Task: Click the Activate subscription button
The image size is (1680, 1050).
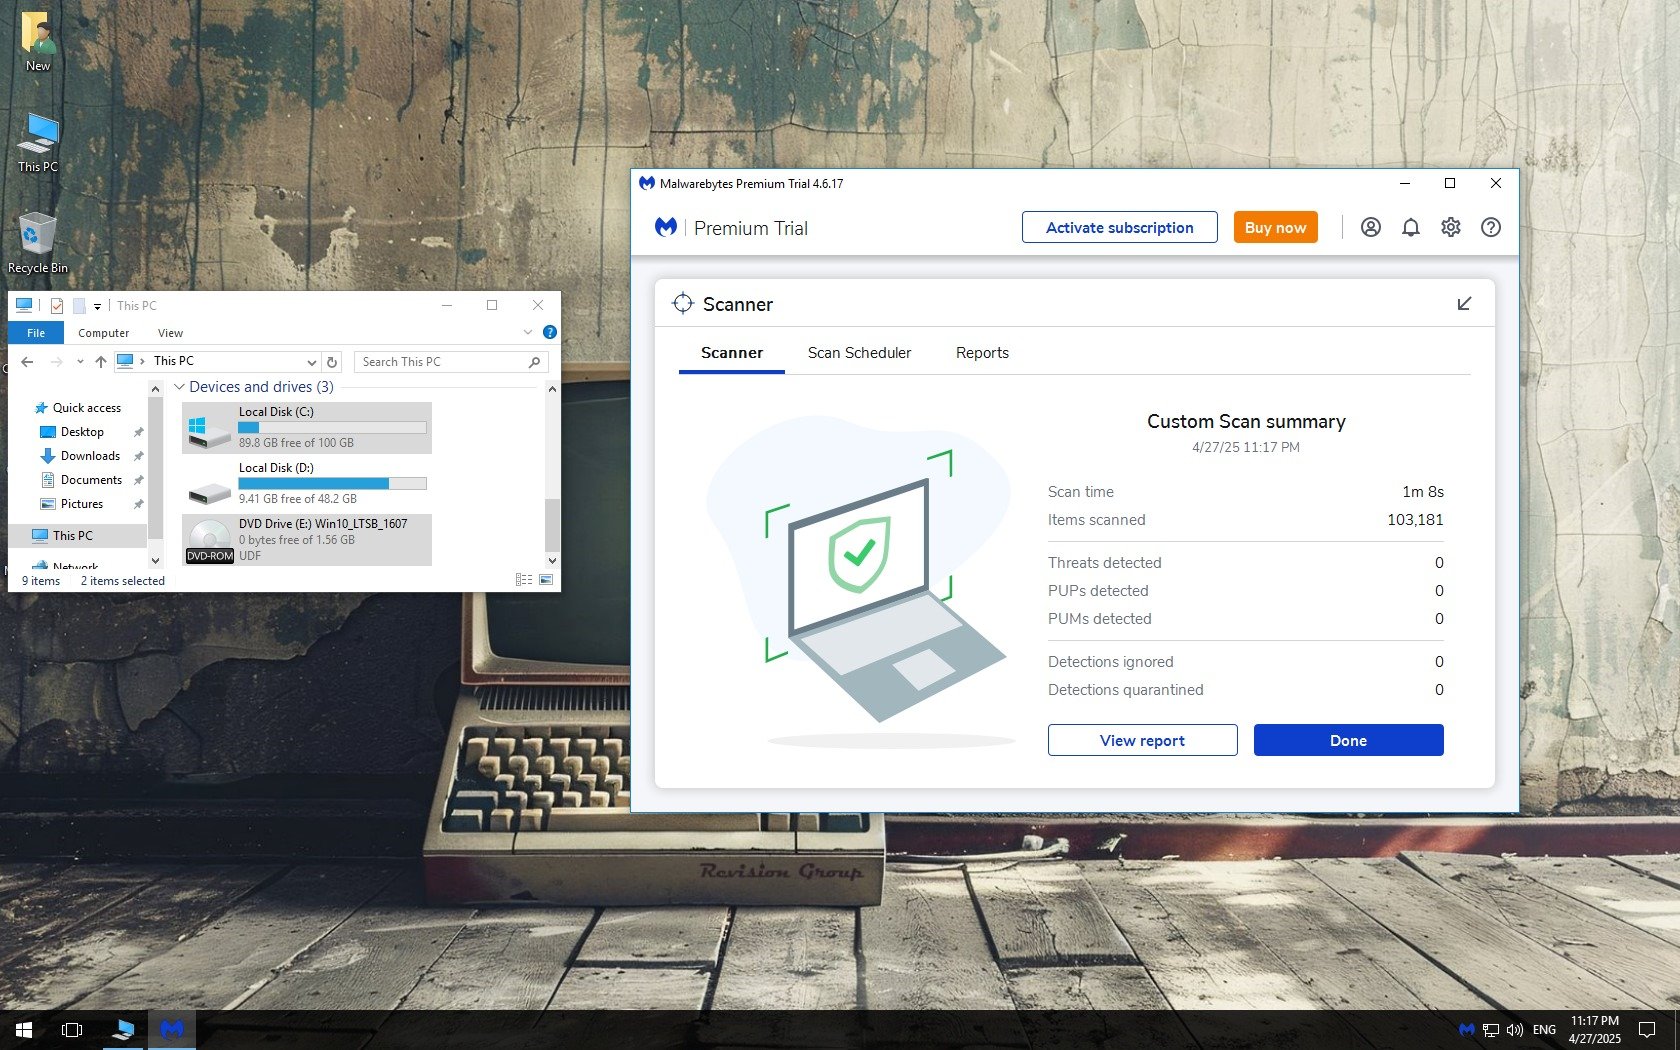Action: click(1120, 227)
